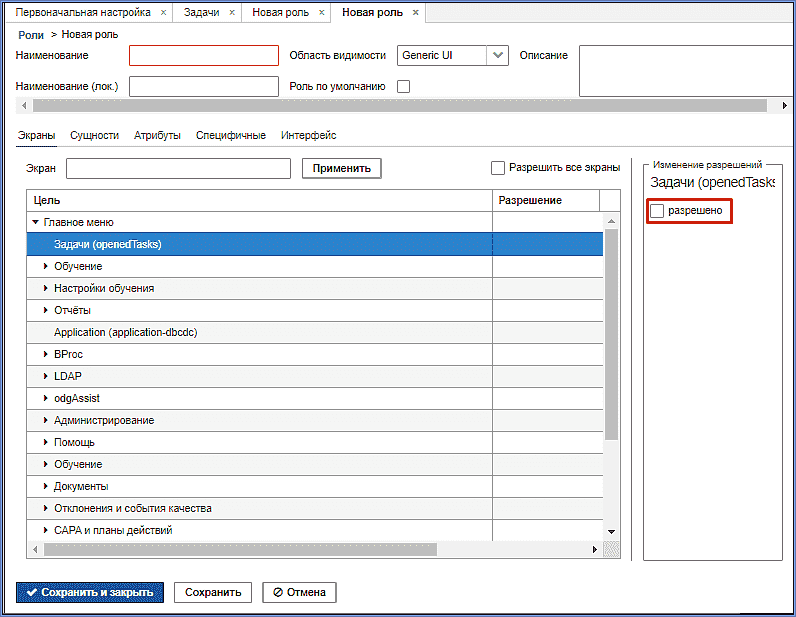Click the Применить button
Screen dimensions: 796x617
pos(342,169)
